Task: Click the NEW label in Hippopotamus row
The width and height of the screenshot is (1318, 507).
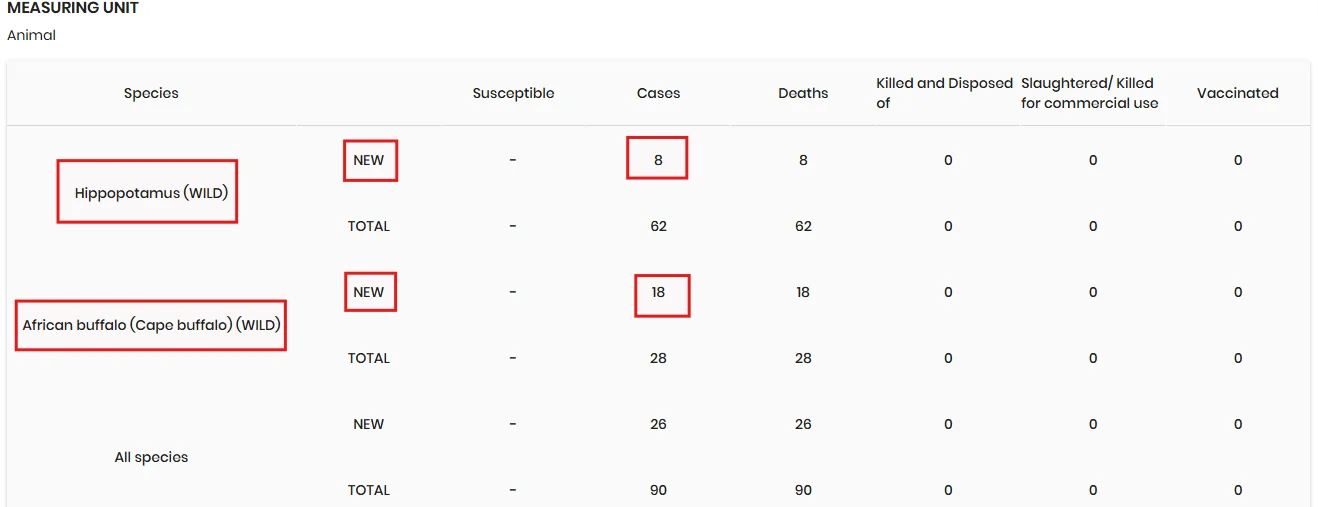Action: click(x=369, y=160)
